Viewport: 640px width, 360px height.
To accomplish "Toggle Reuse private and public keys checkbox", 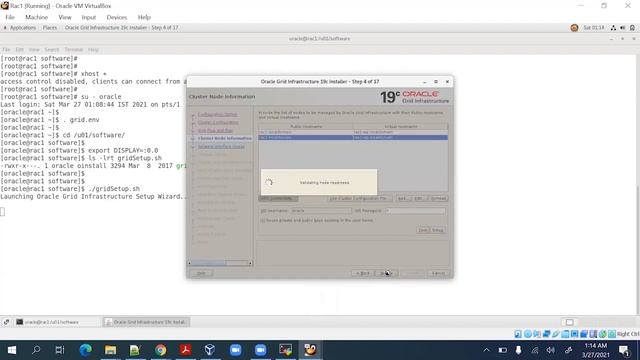I will (x=263, y=220).
